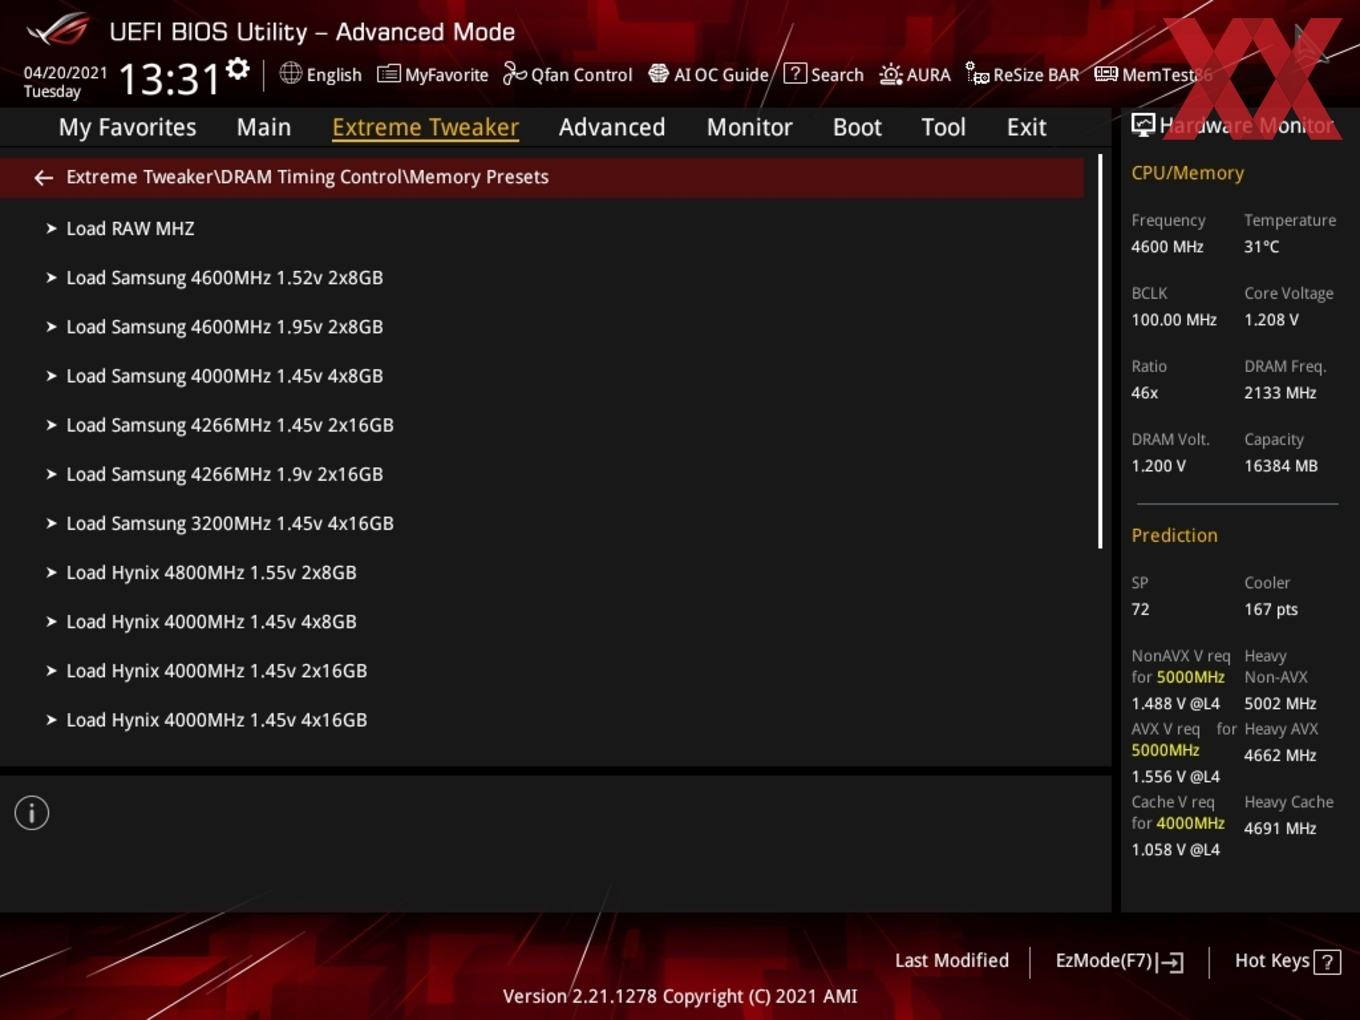Click the DRAM Volt. value 1.200 V
This screenshot has width=1360, height=1020.
(1158, 466)
